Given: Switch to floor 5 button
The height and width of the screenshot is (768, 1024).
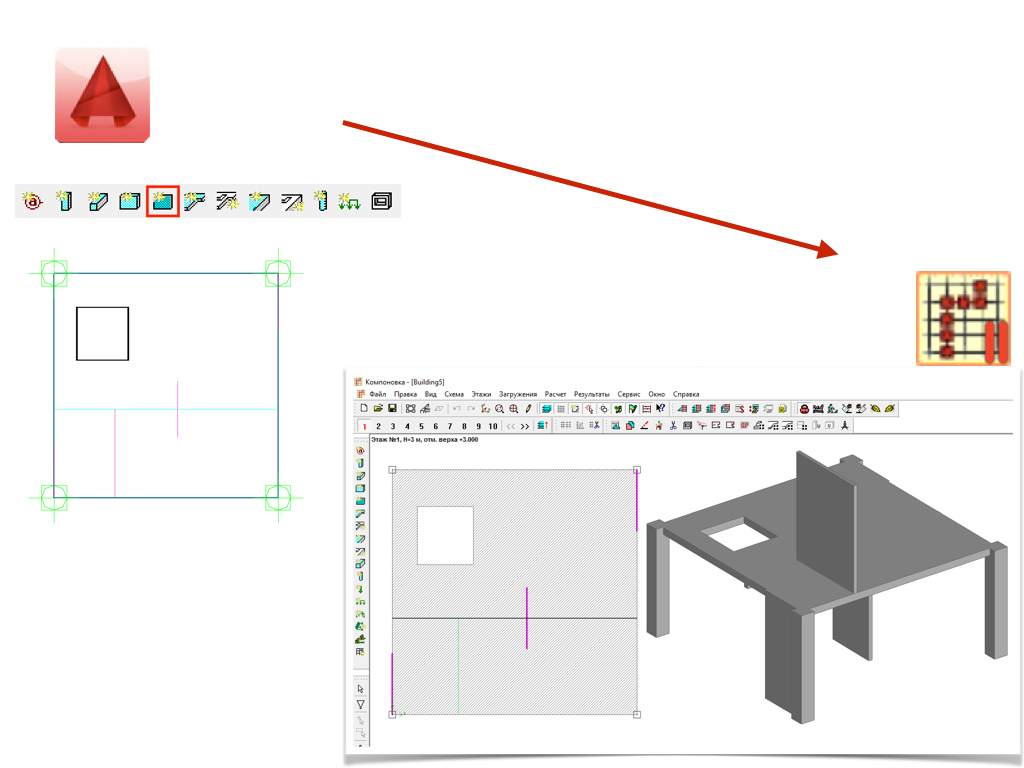Looking at the screenshot, I should [x=421, y=427].
